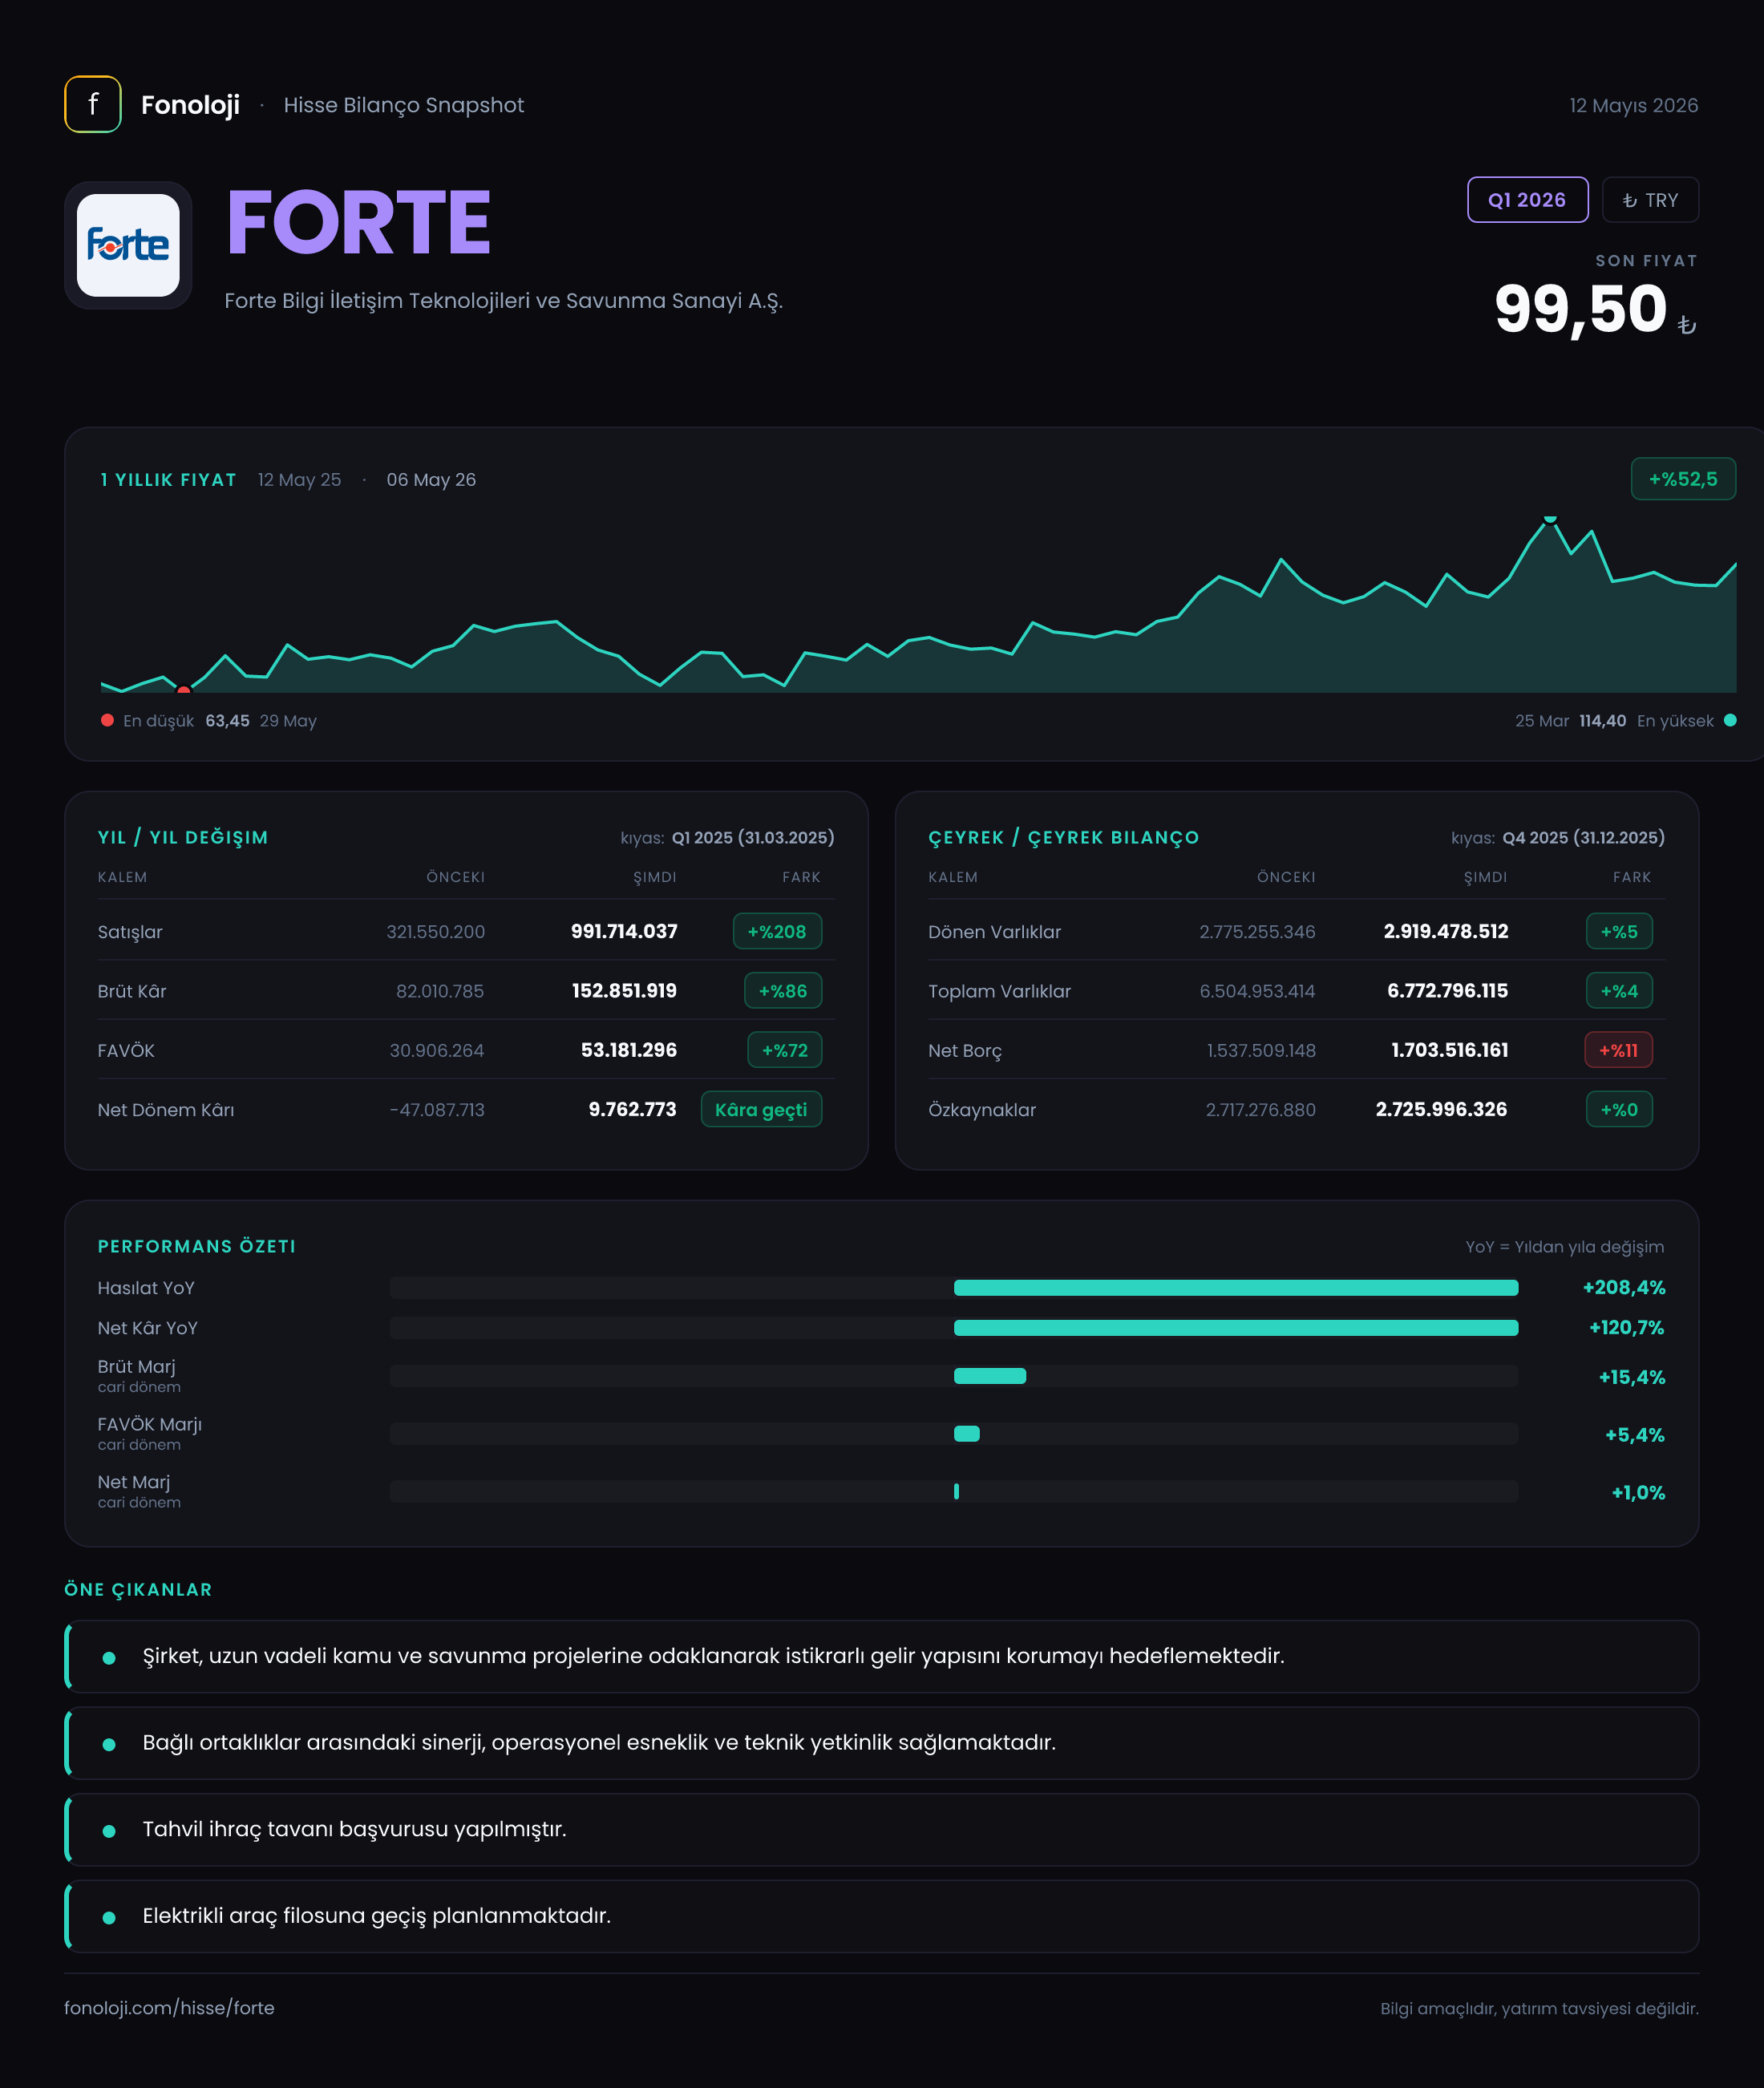Viewport: 1764px width, 2088px height.
Task: Click the PERFORMANS ÖZETİ section title
Action: 197,1246
